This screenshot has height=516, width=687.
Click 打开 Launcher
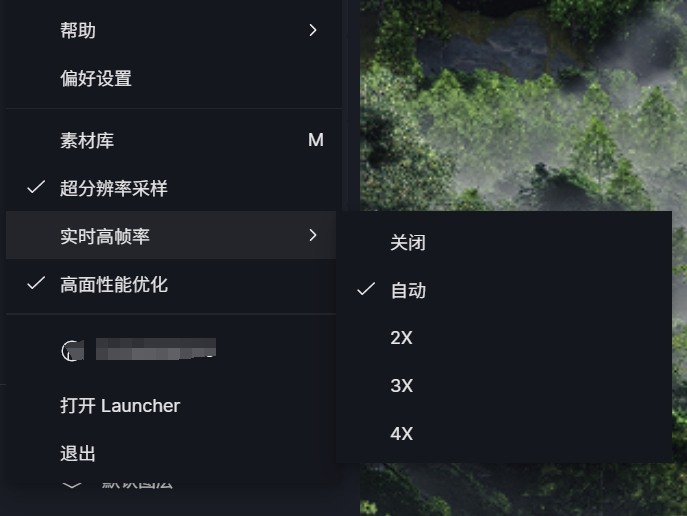pos(120,406)
